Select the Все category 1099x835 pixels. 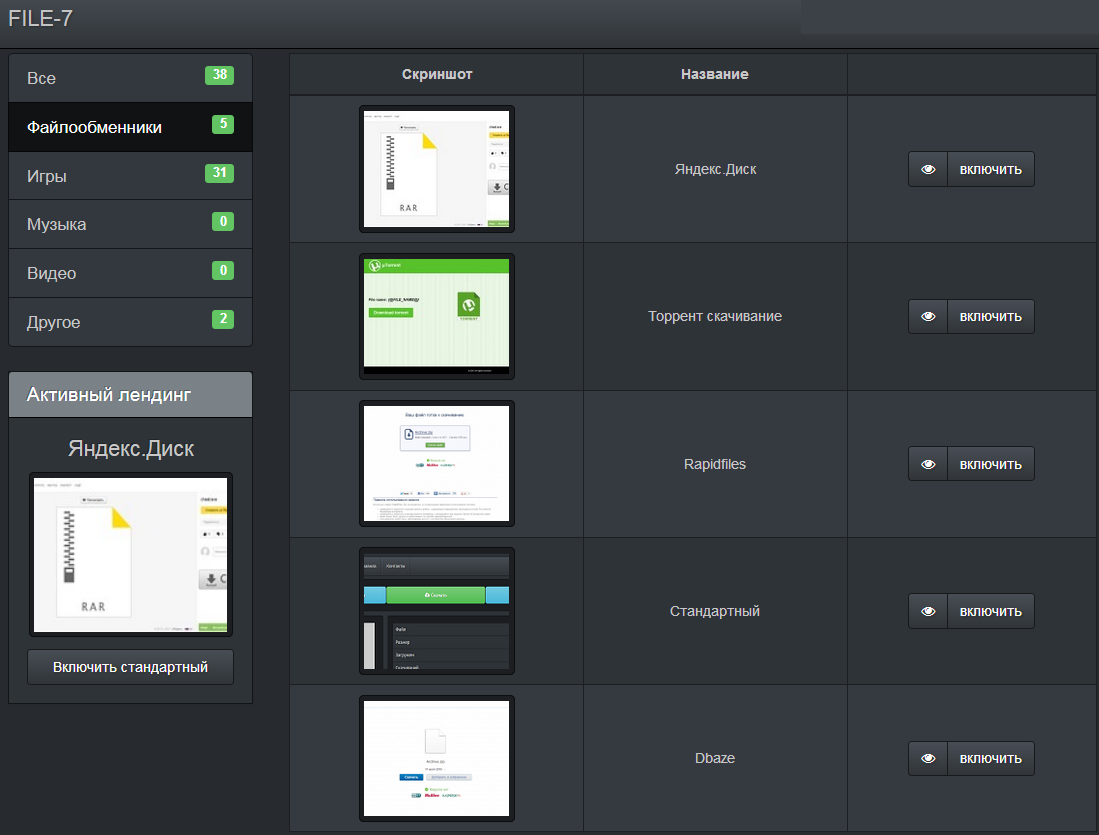pyautogui.click(x=130, y=78)
